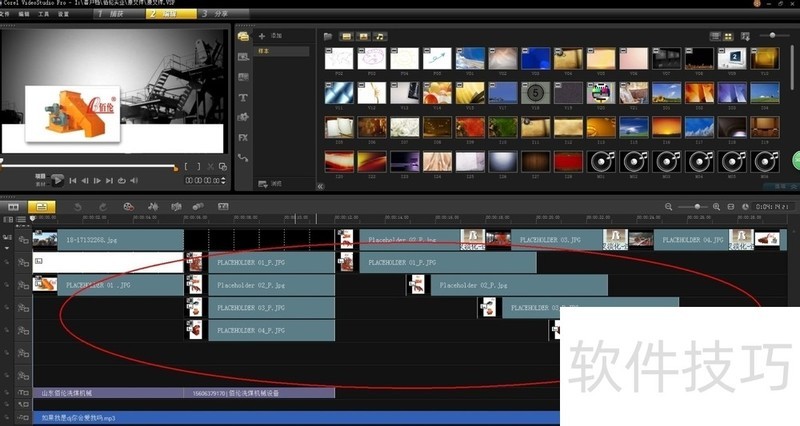Switch library to thumbnail view
Viewport: 800px width, 426px height.
click(x=729, y=37)
